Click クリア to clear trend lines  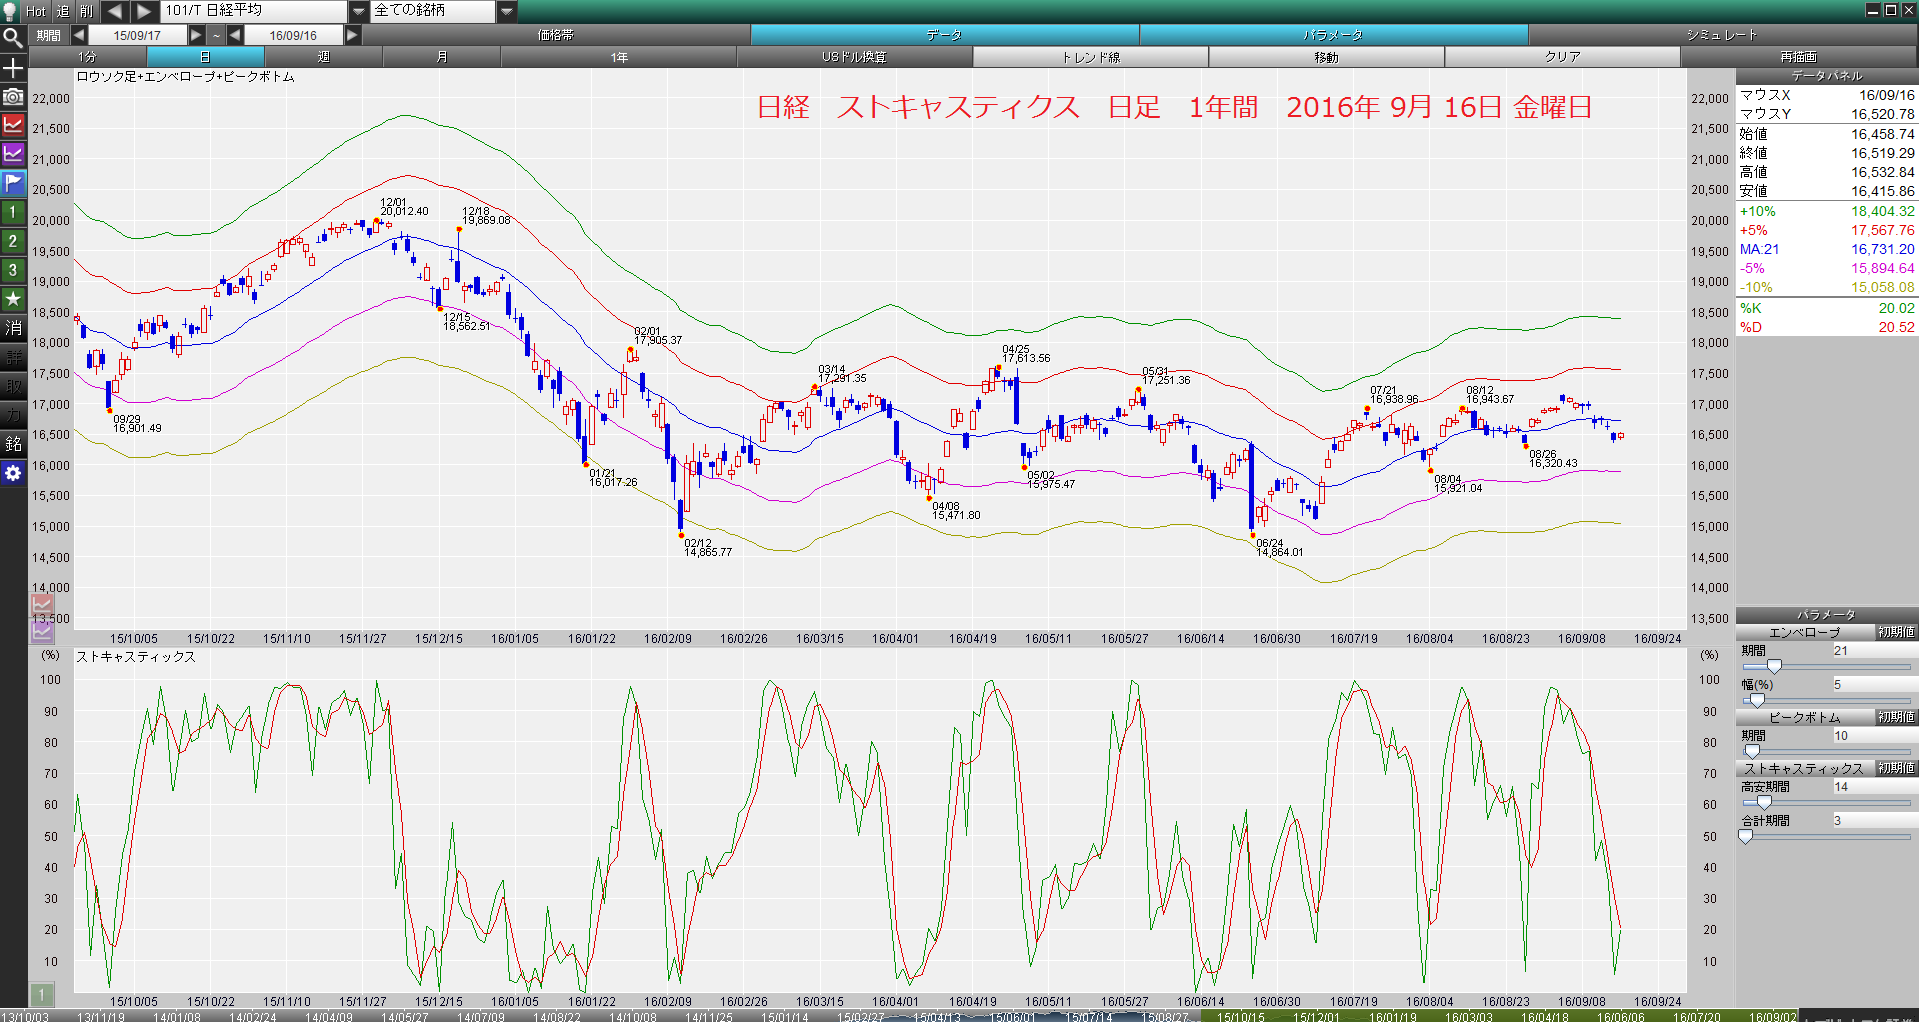(1562, 57)
